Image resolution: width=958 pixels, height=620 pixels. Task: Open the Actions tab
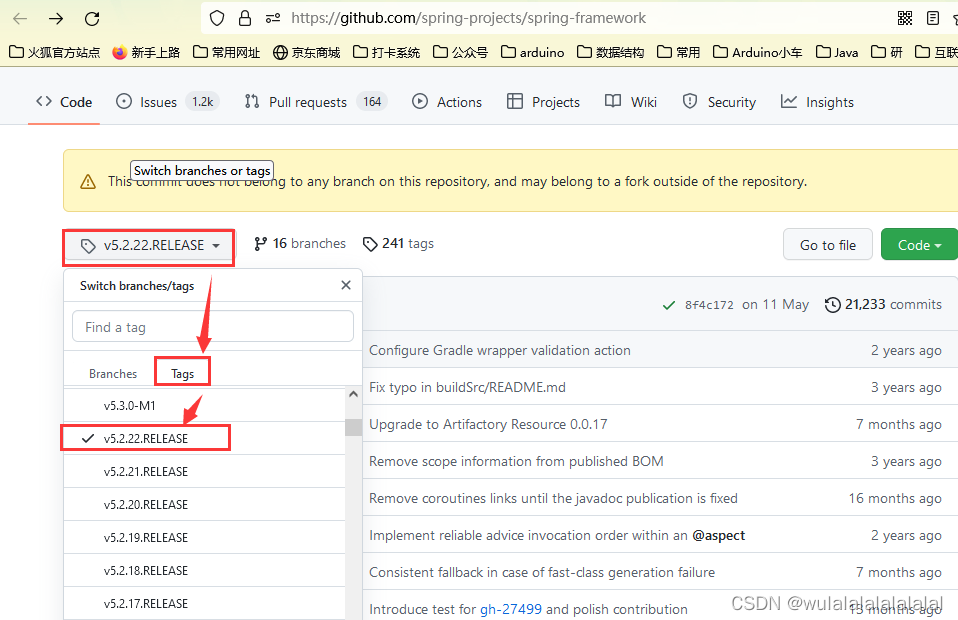pos(447,102)
